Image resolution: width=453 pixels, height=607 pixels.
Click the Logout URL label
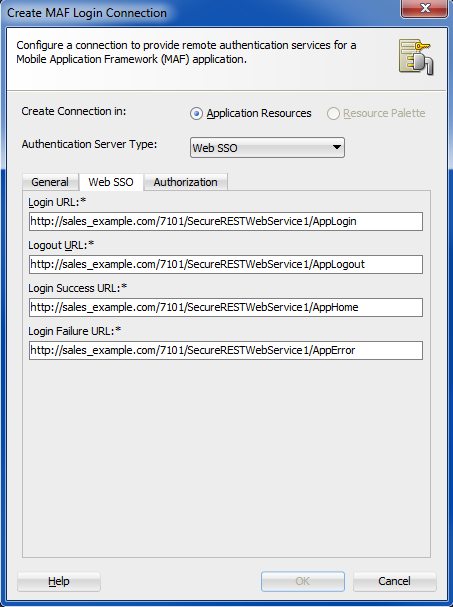[61, 245]
